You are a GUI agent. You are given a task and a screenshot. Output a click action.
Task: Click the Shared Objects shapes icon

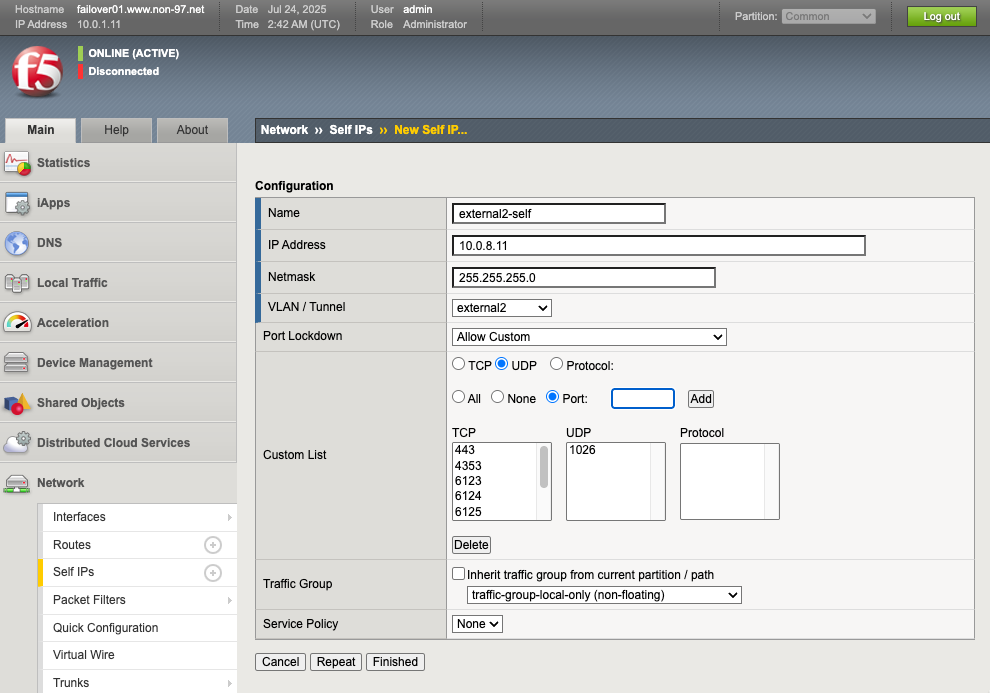point(17,403)
